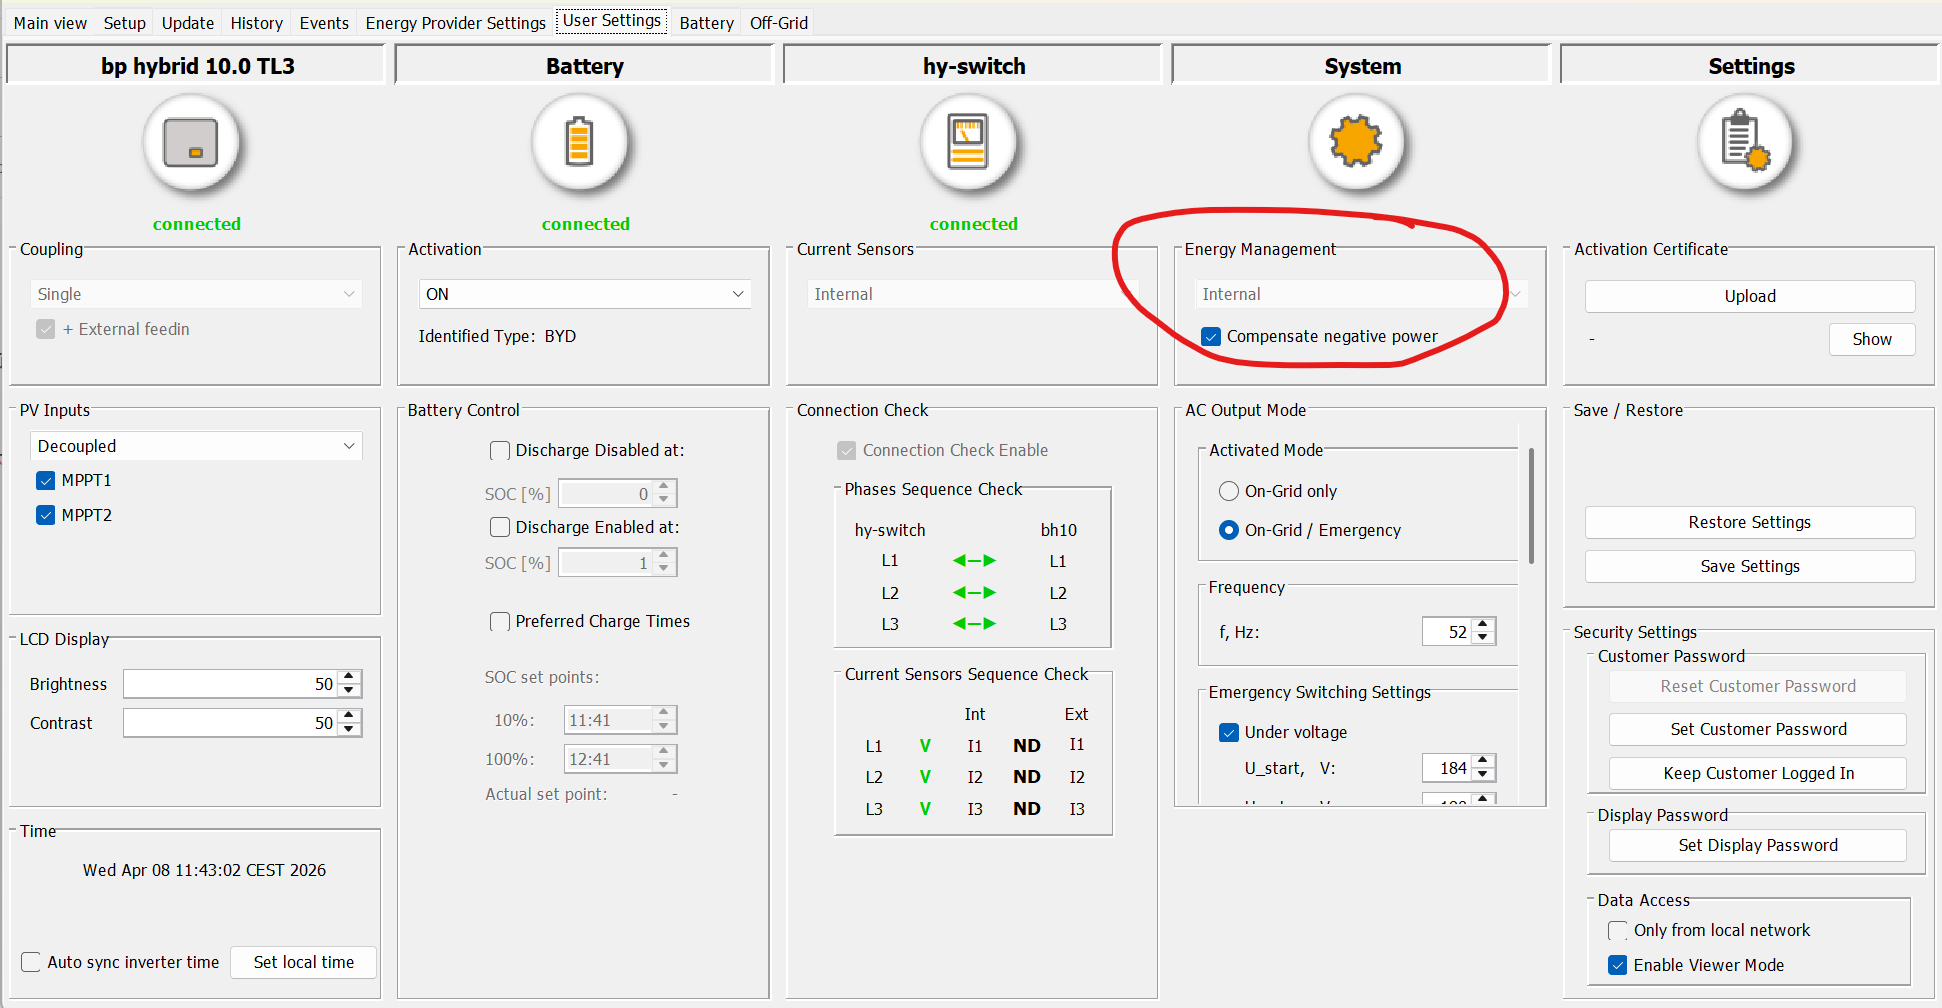Screen dimensions: 1942x1008
Task: Increase Brightness with the up arrow
Action: coord(349,677)
